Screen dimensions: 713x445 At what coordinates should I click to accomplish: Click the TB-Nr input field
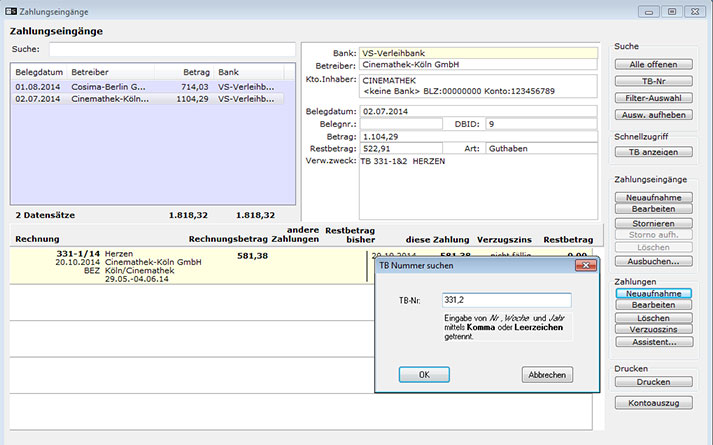(x=506, y=300)
